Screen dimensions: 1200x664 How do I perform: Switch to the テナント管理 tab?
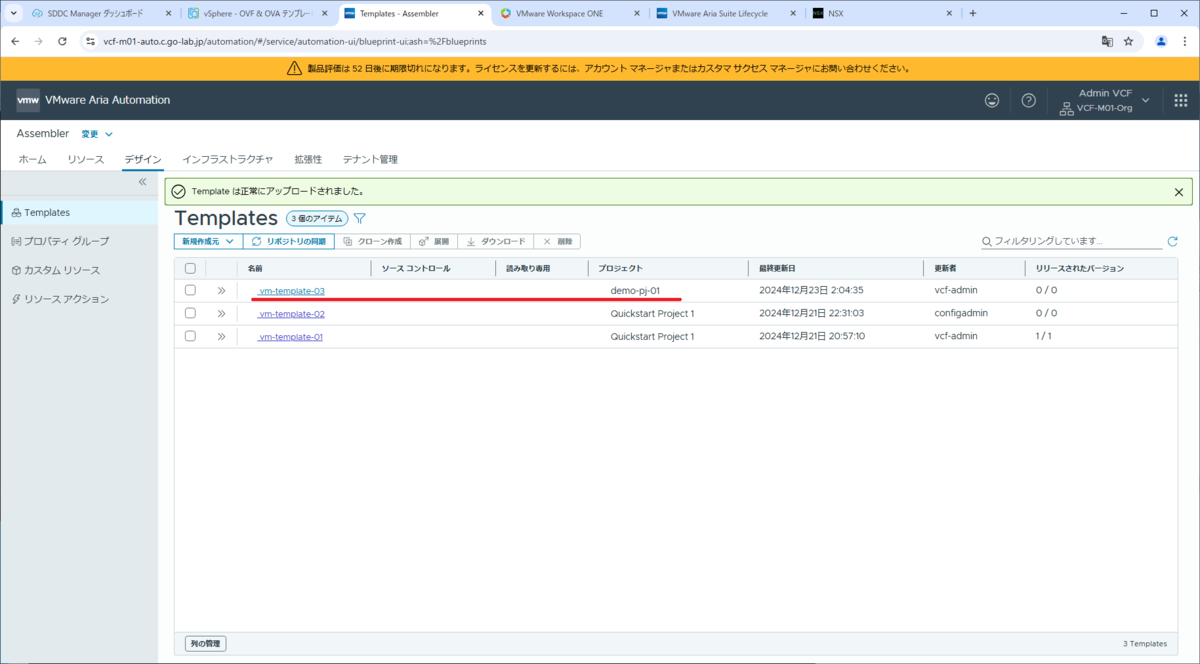370,159
